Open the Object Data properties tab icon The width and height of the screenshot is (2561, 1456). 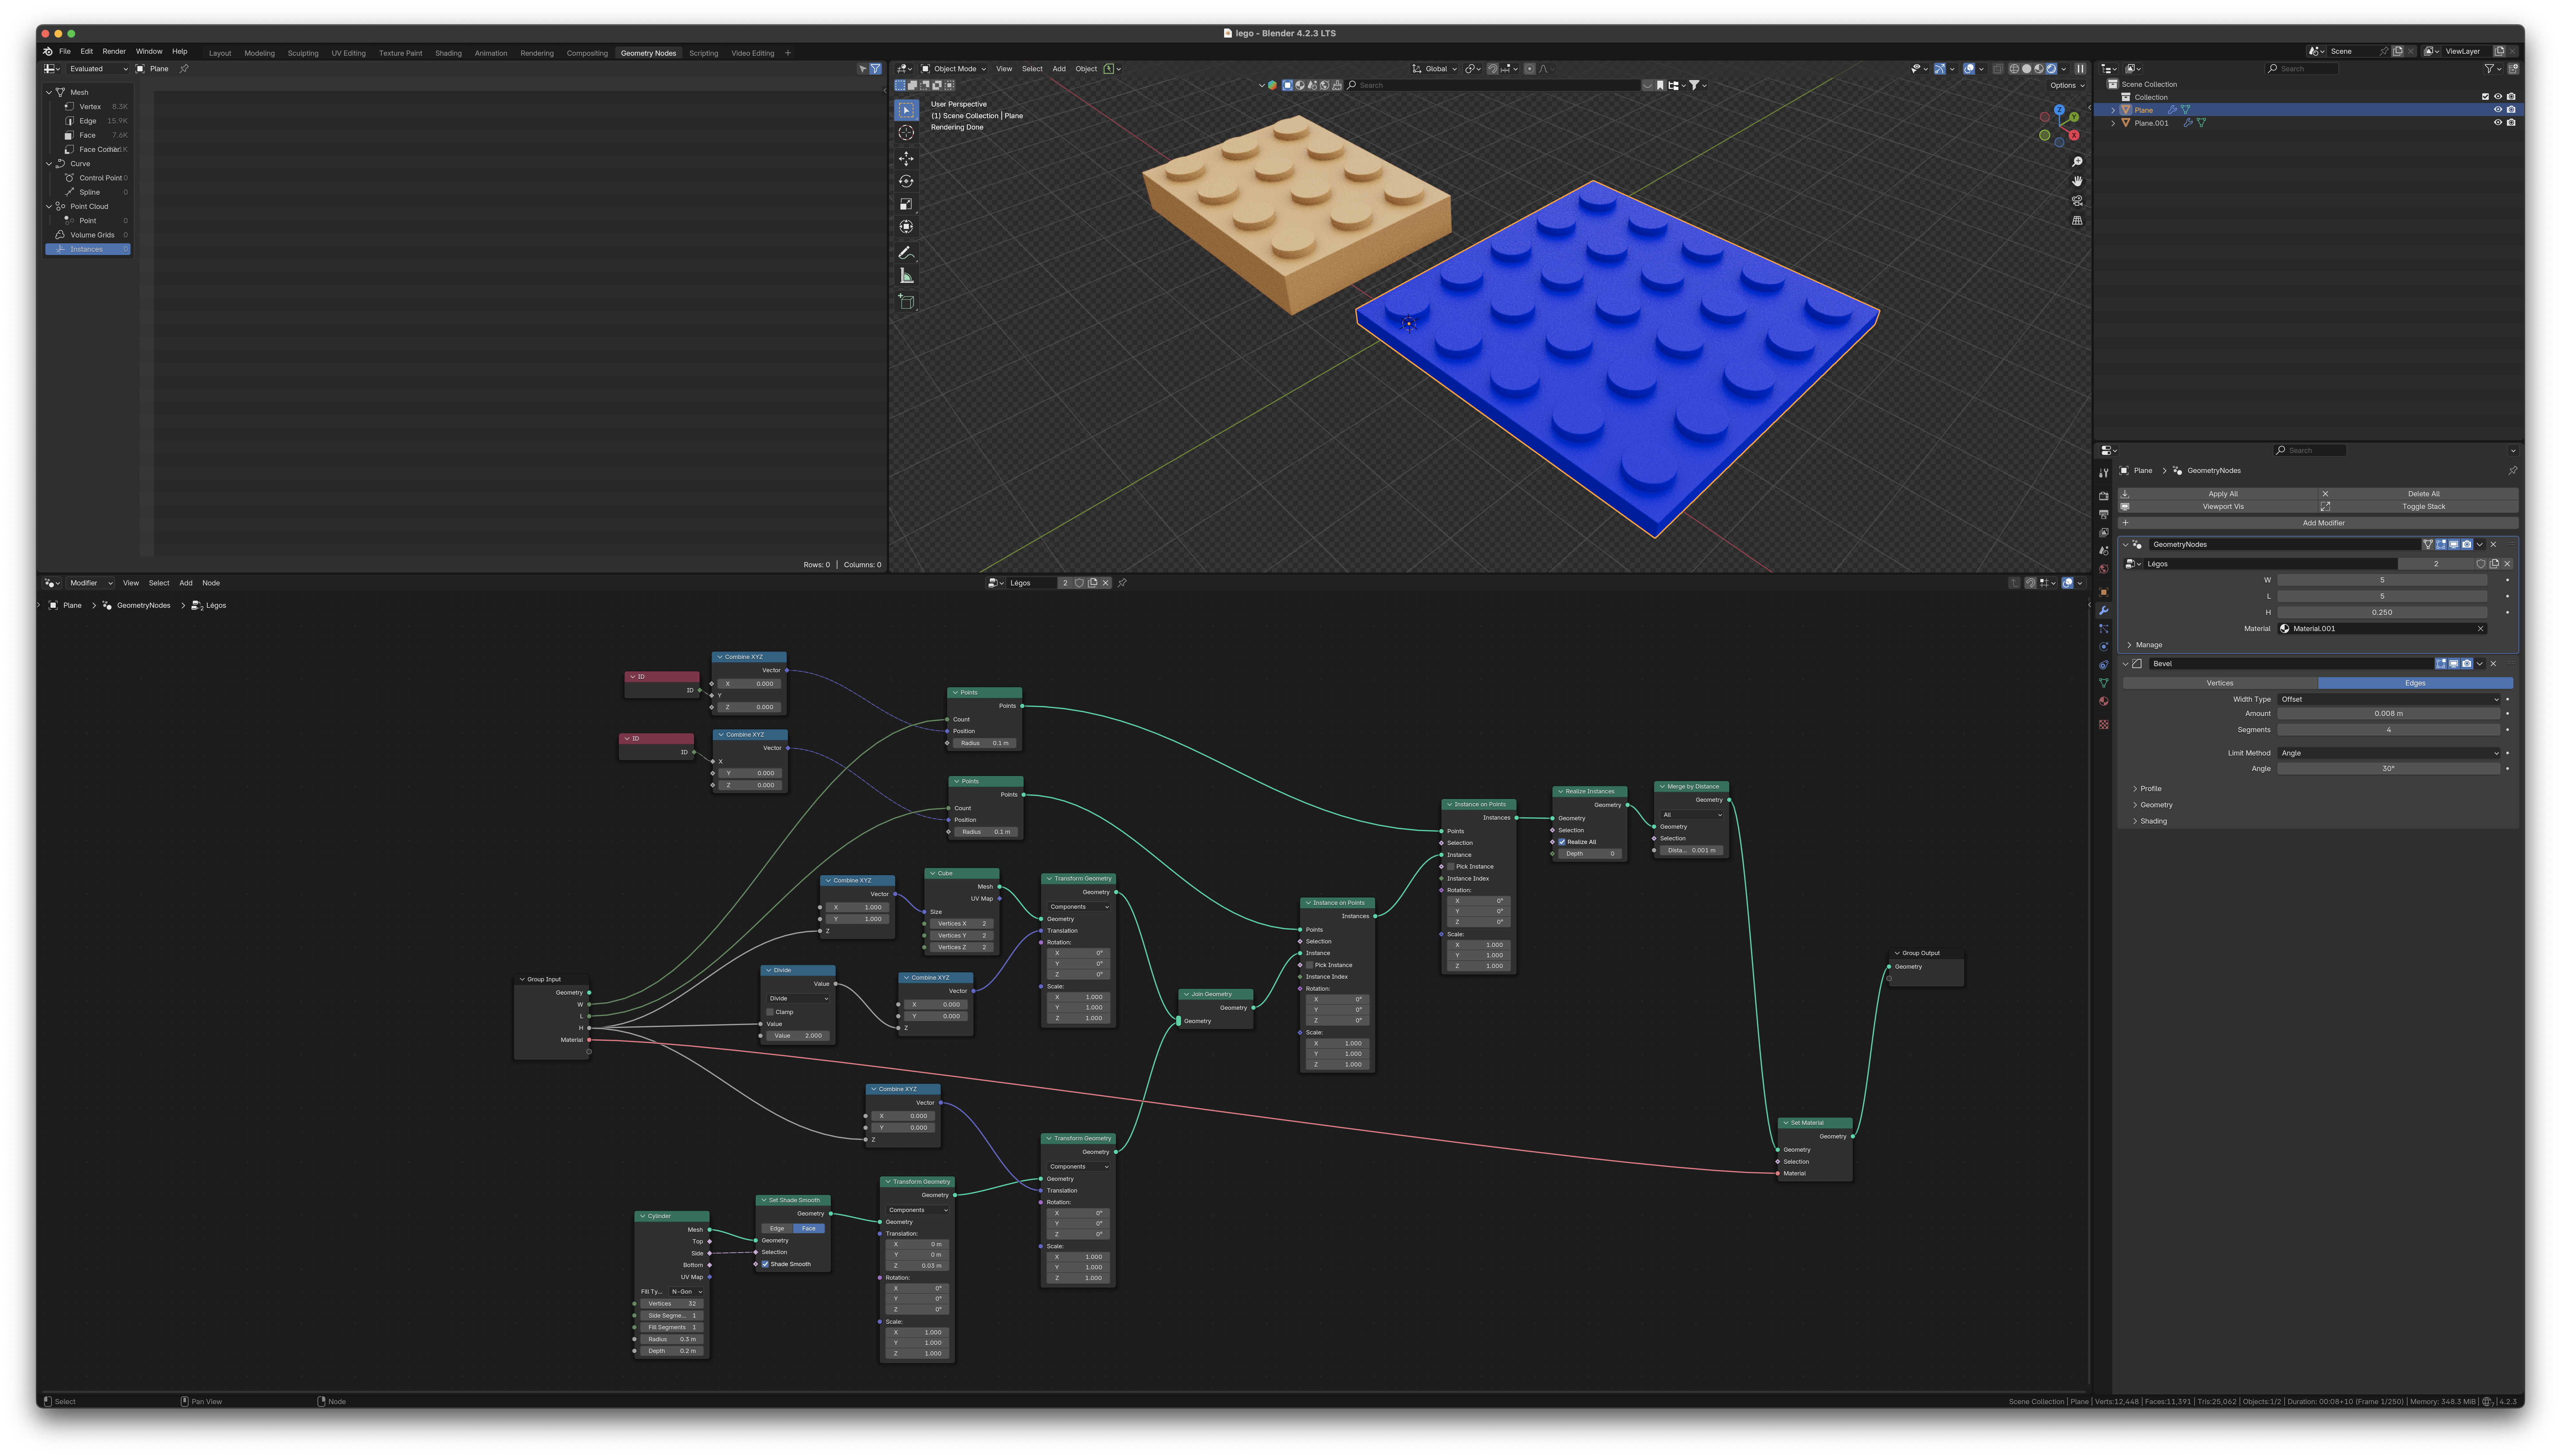[2104, 683]
